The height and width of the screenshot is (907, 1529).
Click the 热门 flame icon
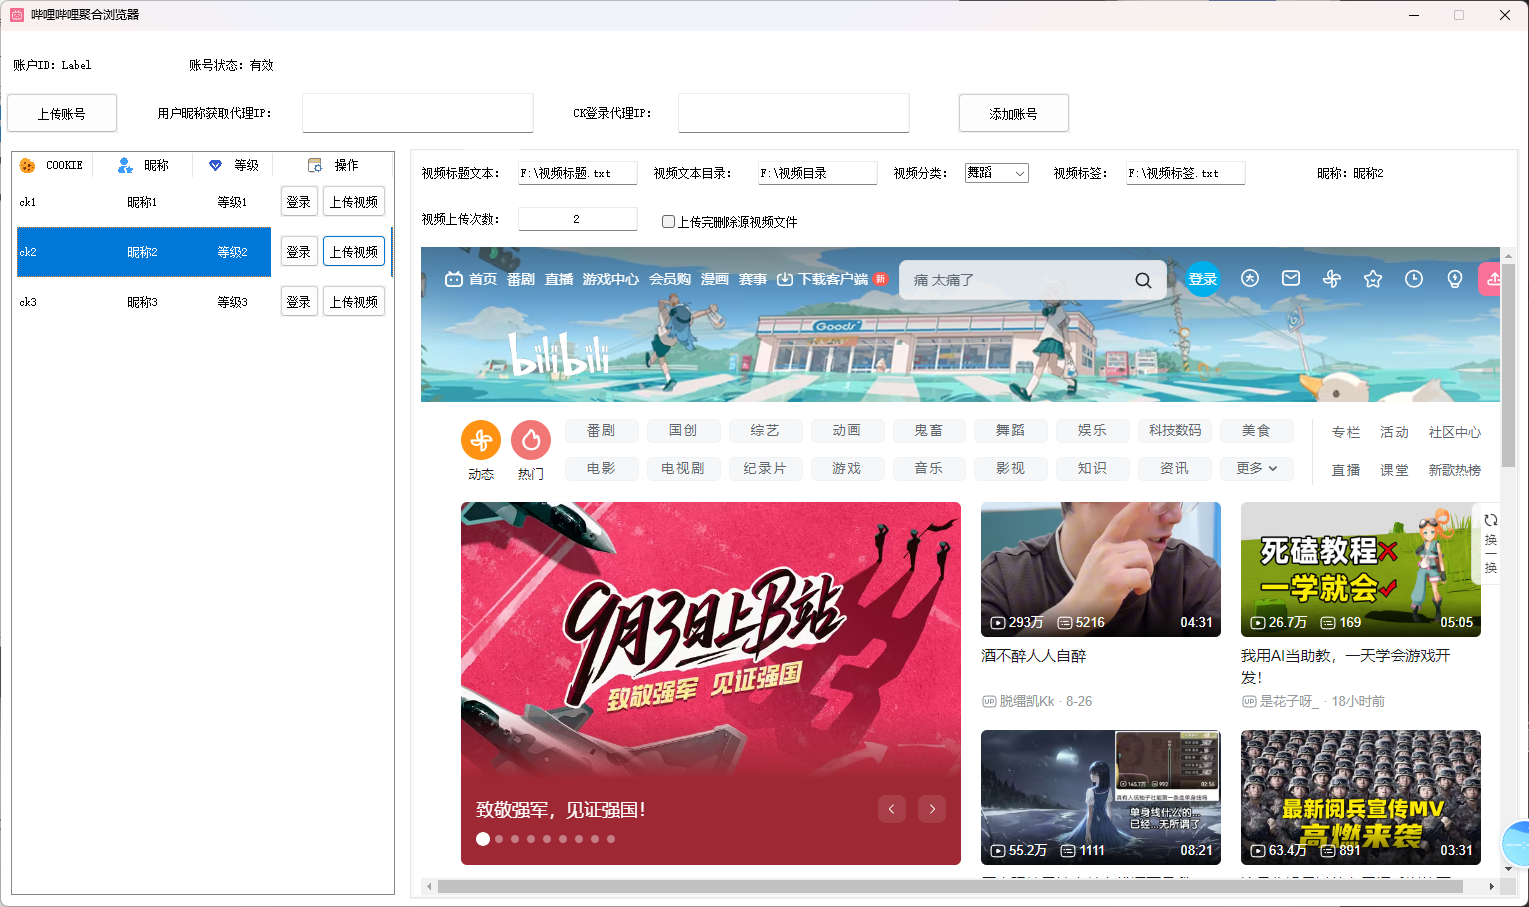pos(531,440)
